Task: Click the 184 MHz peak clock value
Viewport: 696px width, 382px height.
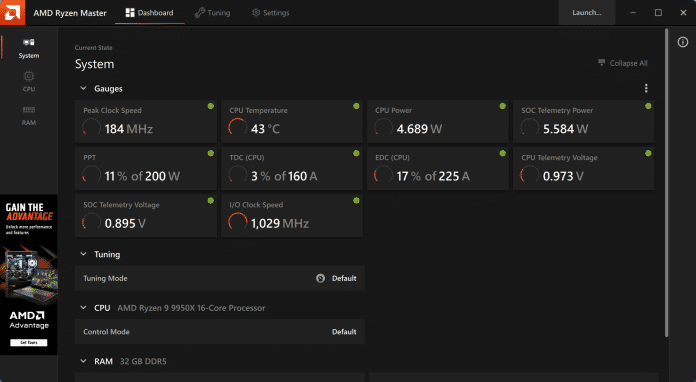Action: click(129, 129)
